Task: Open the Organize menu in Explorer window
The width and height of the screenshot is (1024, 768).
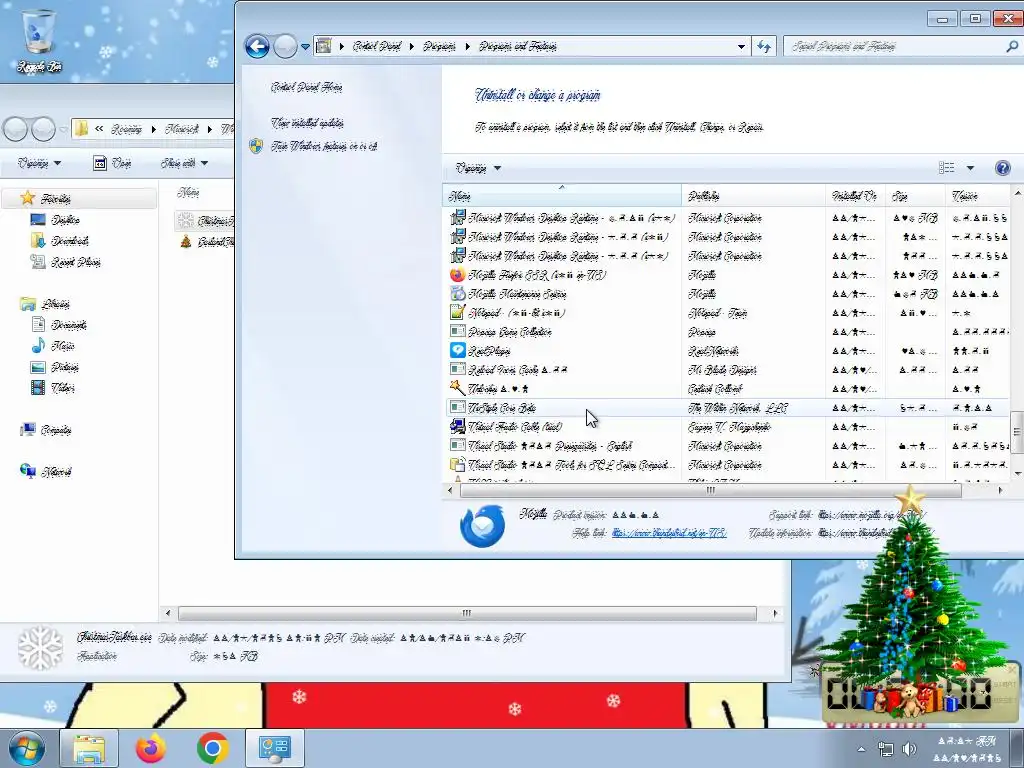Action: 39,163
